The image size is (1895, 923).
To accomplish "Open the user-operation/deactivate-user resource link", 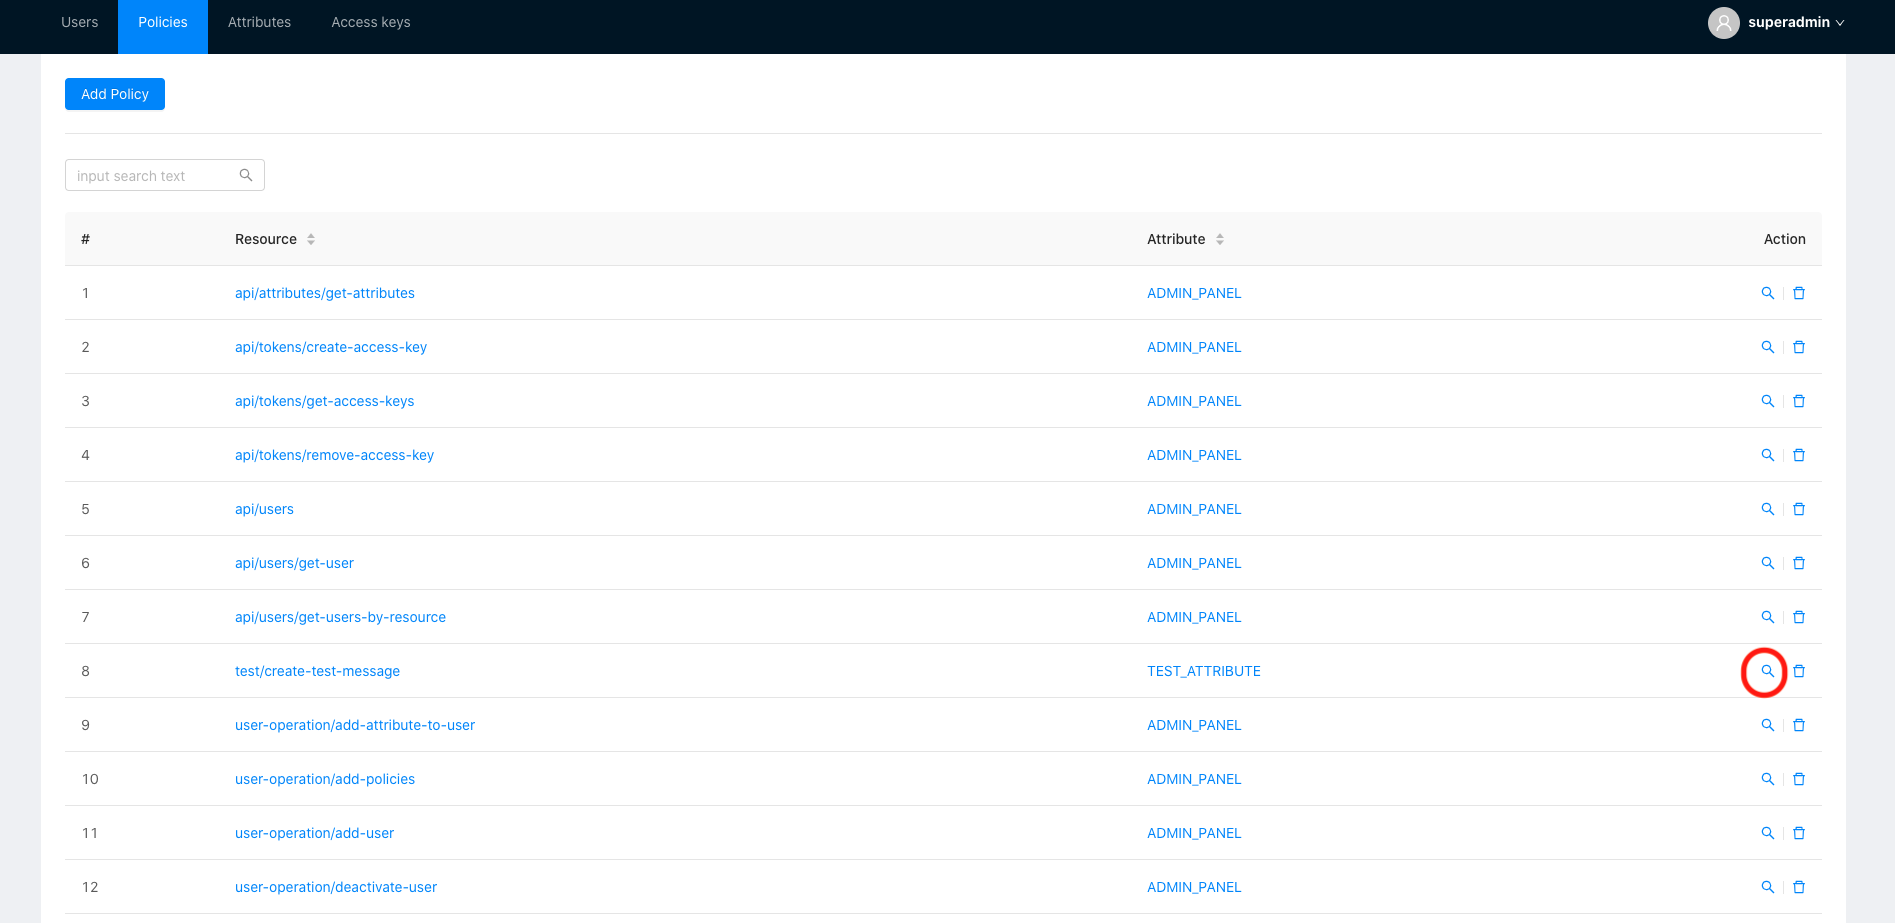I will [x=336, y=887].
